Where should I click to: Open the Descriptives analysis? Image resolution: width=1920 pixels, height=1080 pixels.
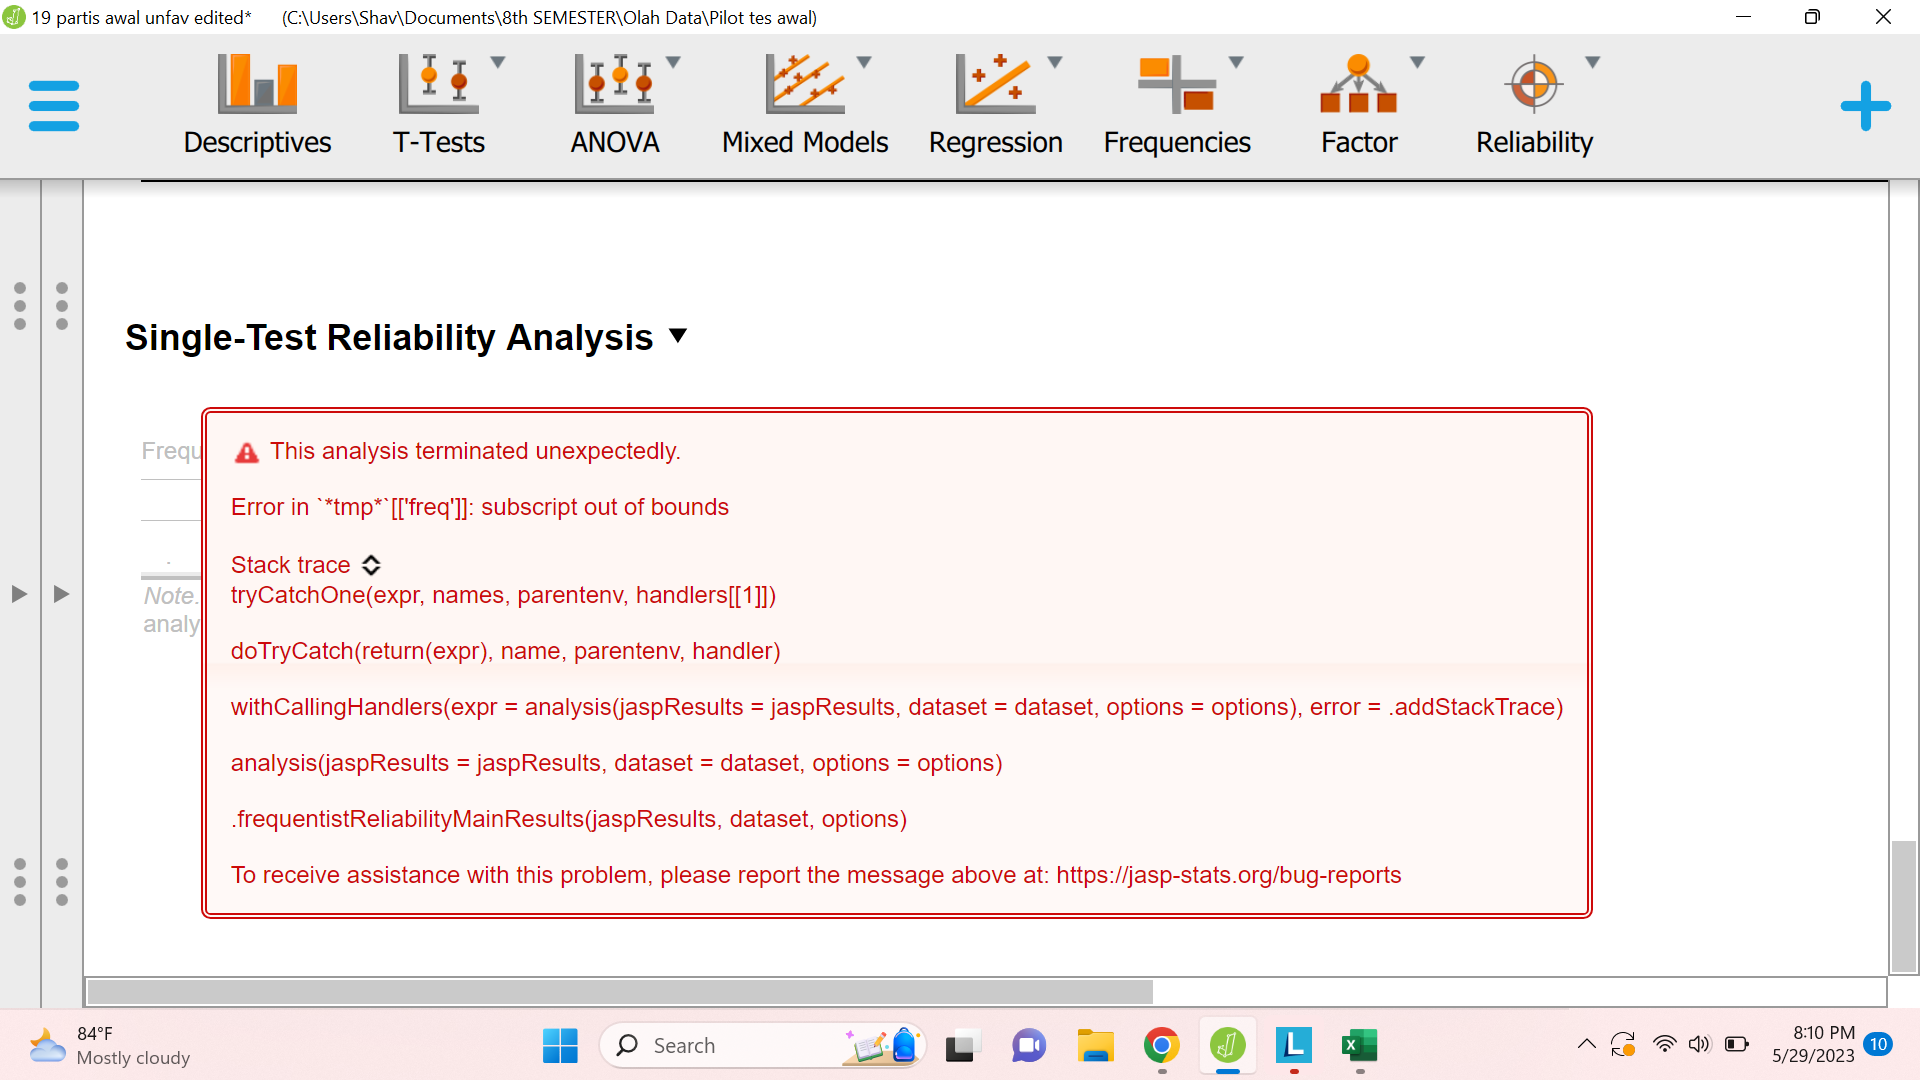[x=257, y=105]
